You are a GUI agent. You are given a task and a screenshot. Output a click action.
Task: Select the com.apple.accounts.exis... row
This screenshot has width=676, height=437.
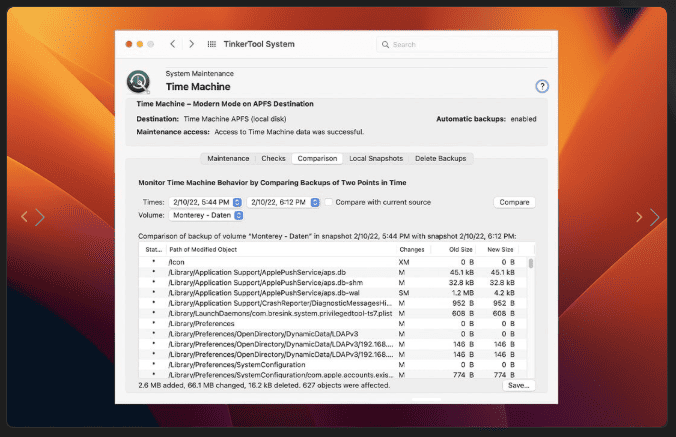click(x=333, y=375)
